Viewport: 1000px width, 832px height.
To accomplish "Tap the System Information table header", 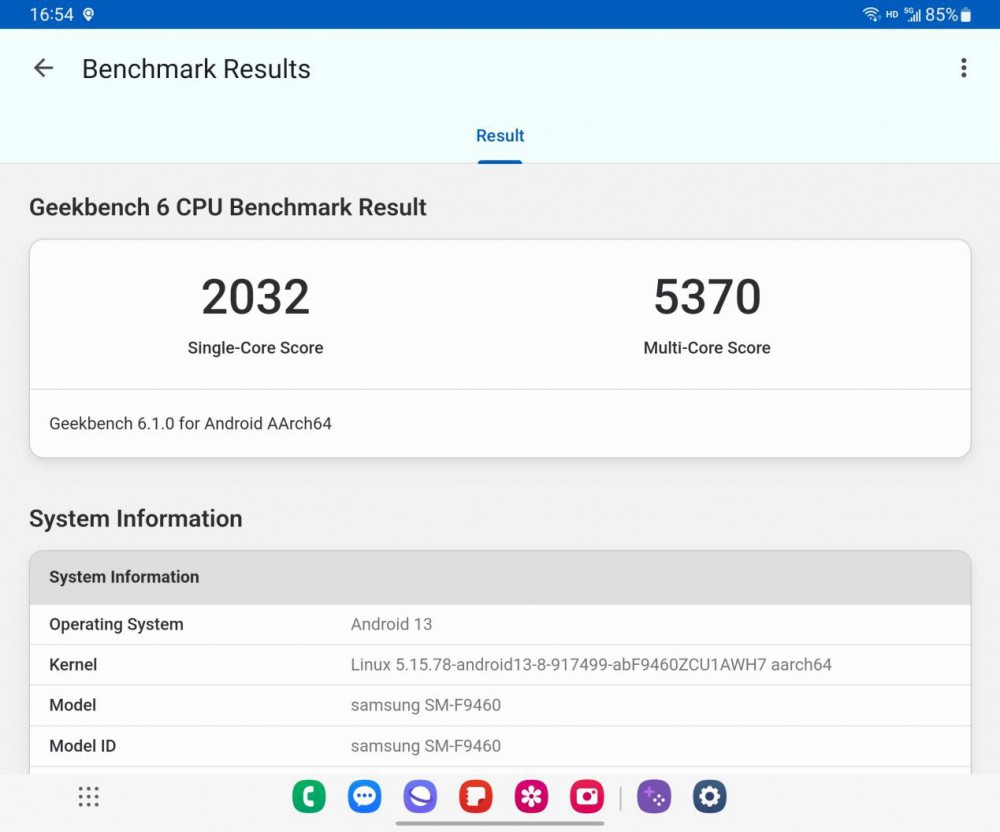I will pos(500,577).
